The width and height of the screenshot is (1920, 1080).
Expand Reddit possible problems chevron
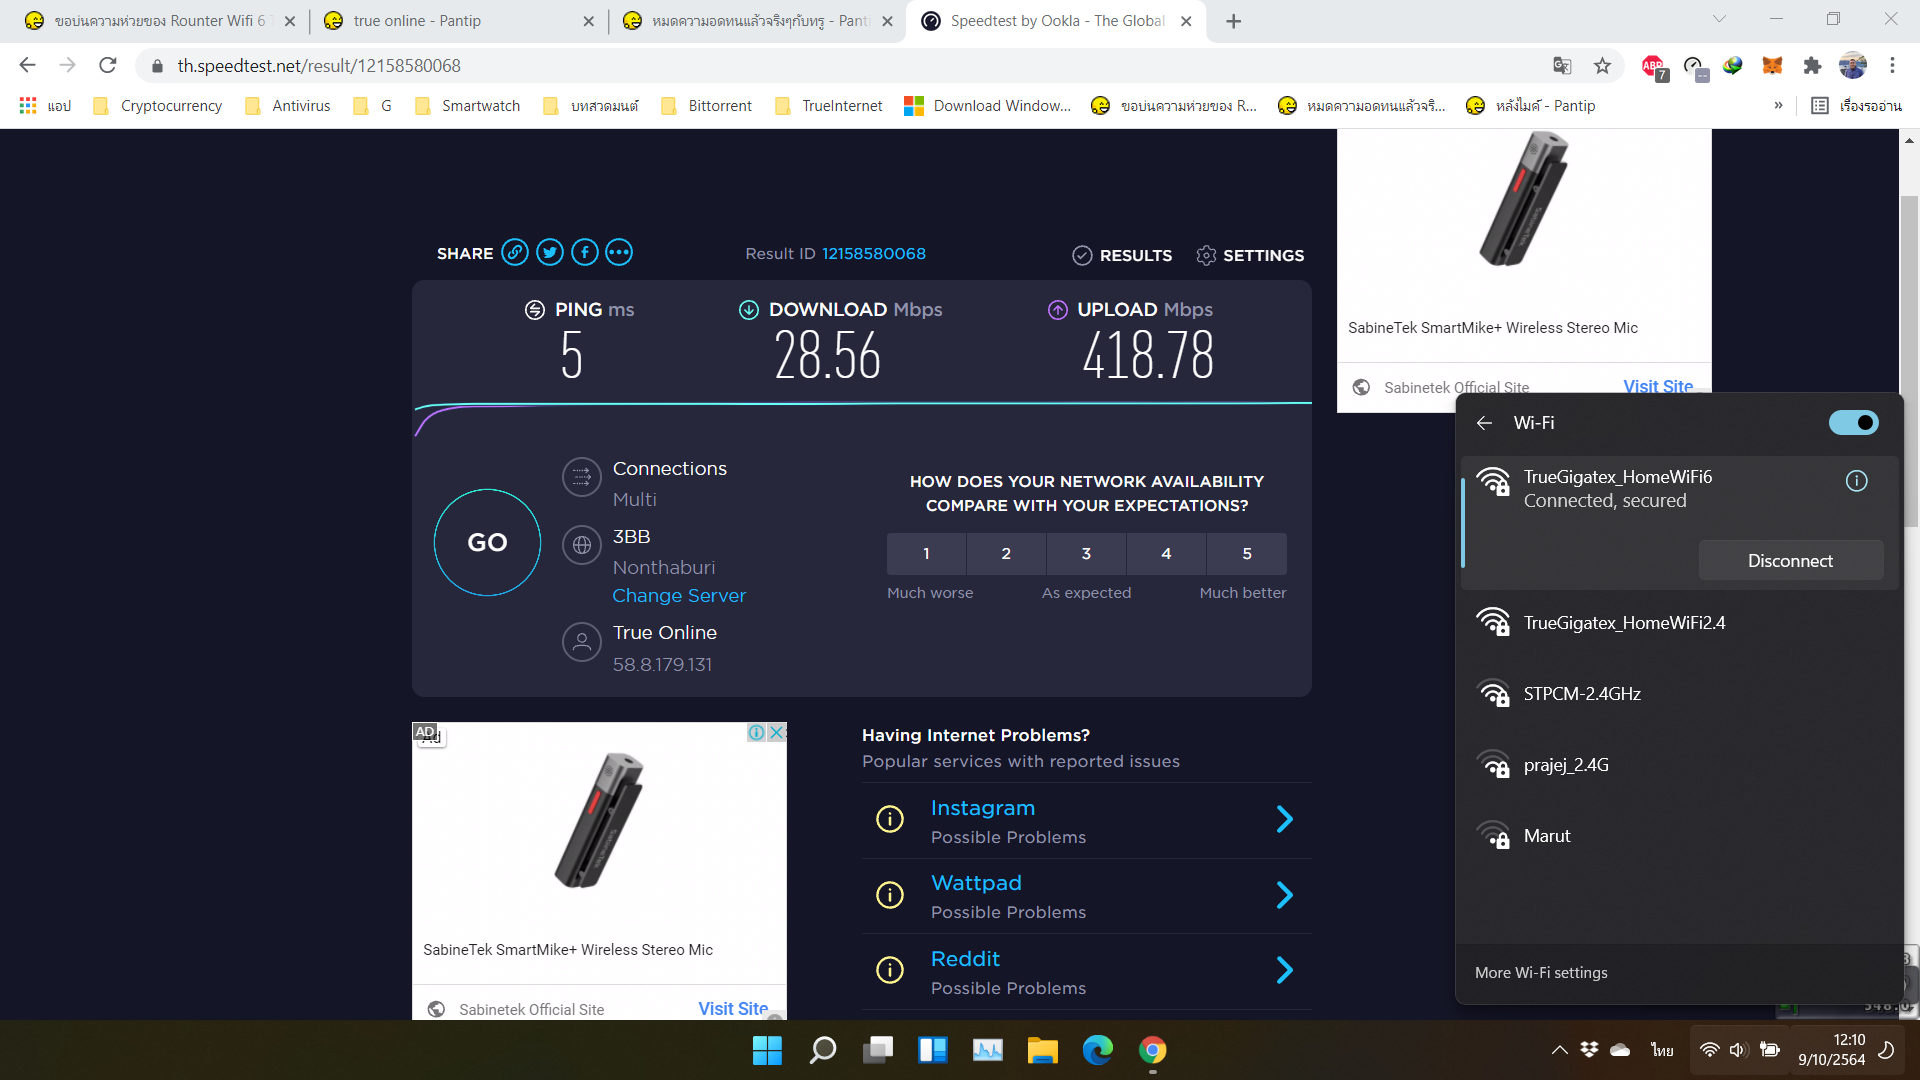[x=1285, y=970]
